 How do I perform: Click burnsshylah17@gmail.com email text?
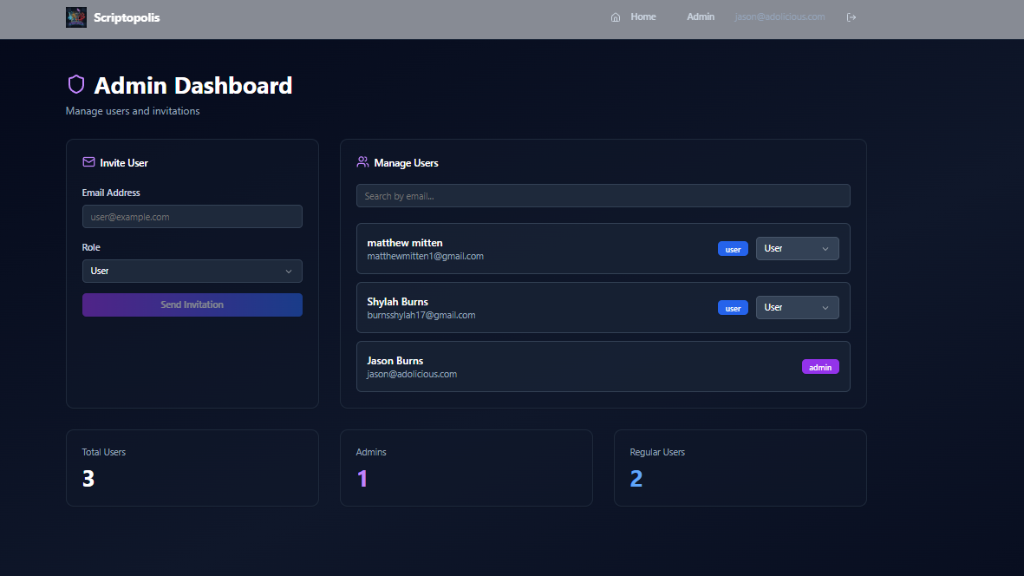click(421, 315)
